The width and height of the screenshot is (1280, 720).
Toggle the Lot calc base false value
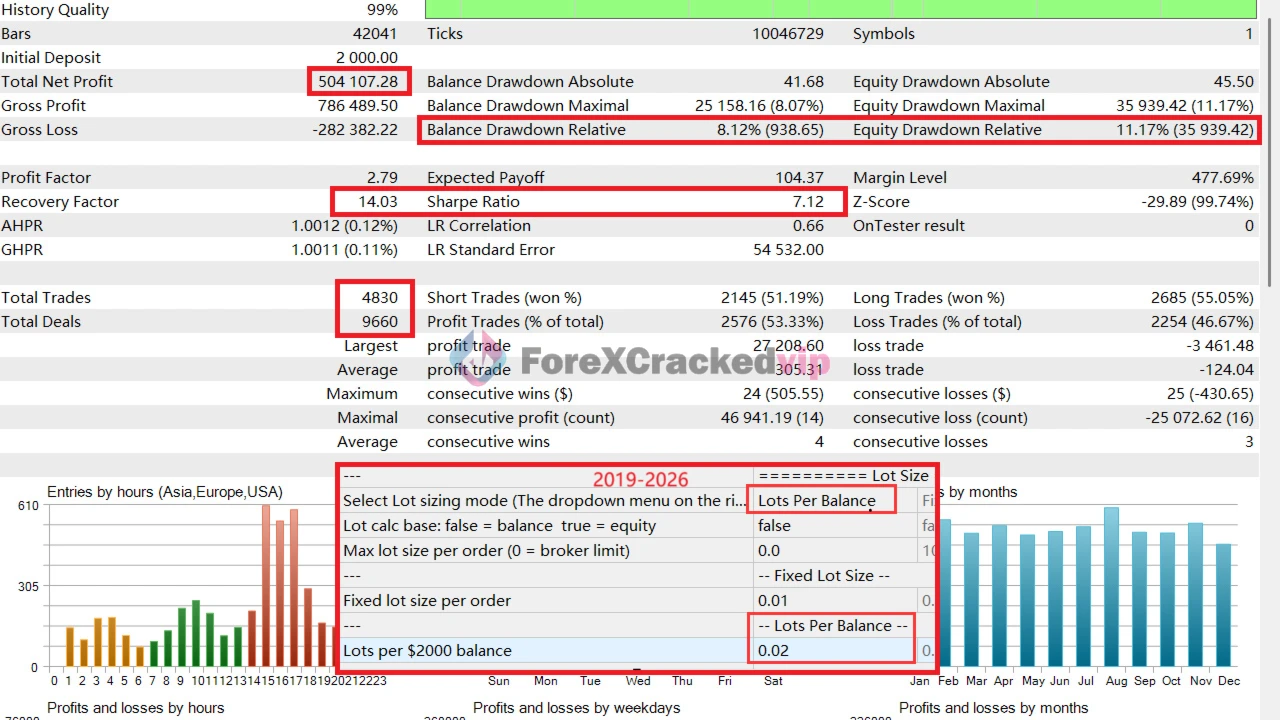[774, 526]
